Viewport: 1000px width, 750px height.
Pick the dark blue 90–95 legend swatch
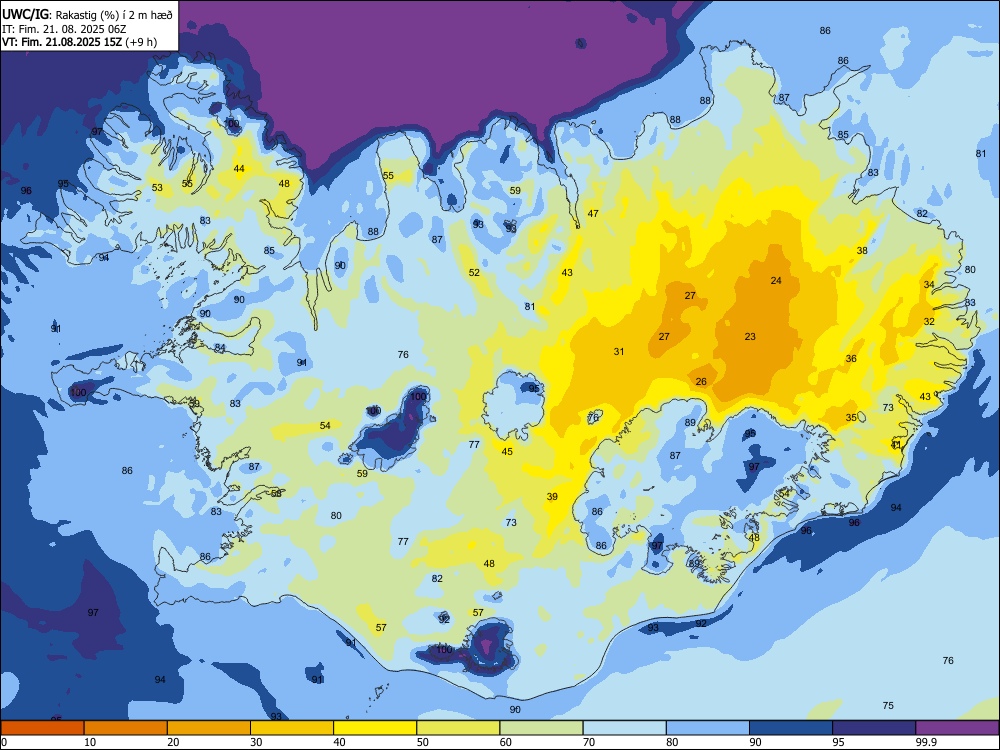[791, 728]
